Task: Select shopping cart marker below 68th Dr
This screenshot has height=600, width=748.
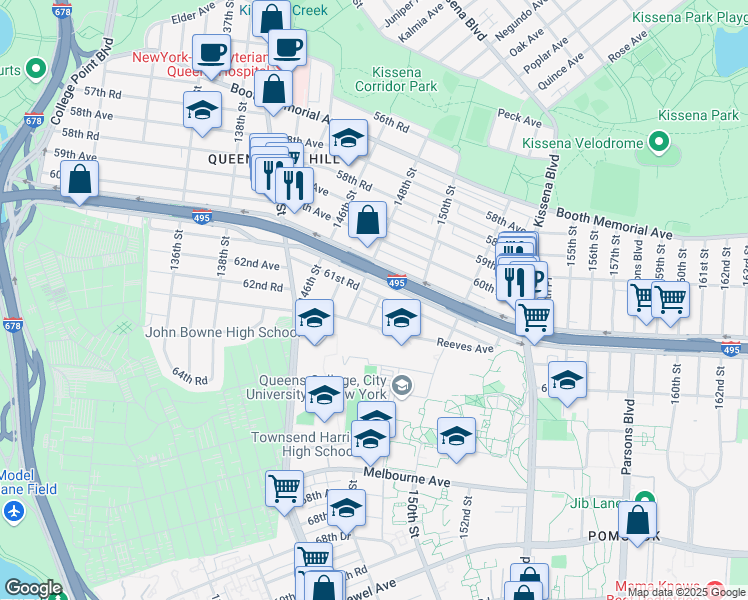Action: [x=313, y=556]
